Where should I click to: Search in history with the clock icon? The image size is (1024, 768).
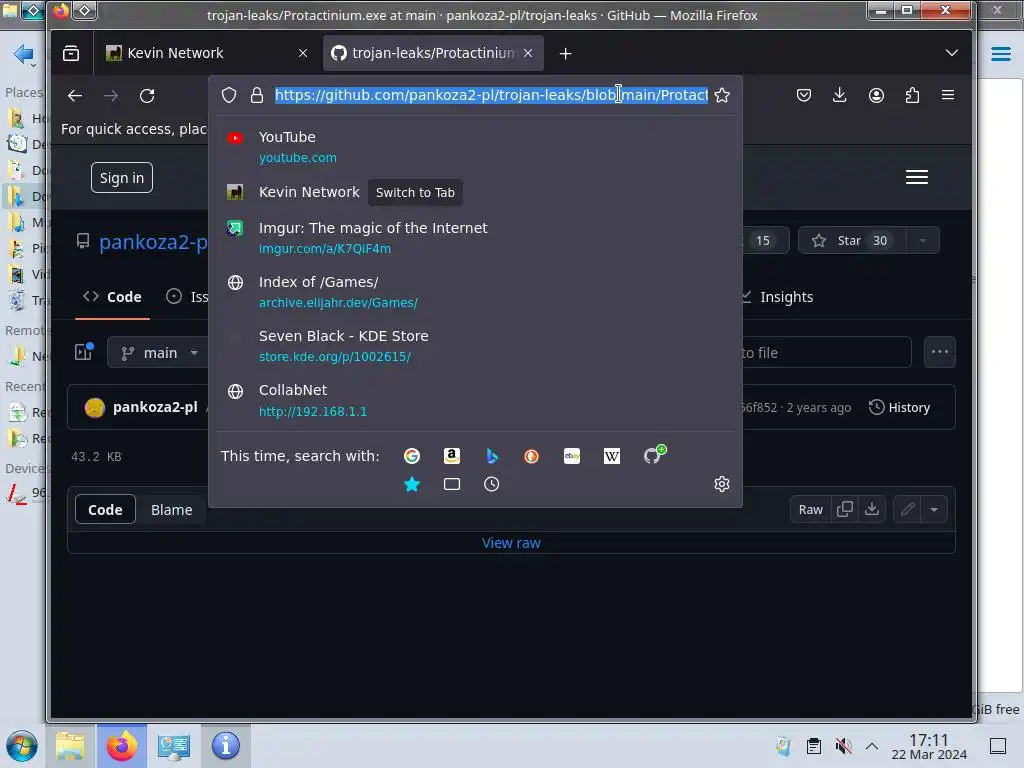coord(492,485)
